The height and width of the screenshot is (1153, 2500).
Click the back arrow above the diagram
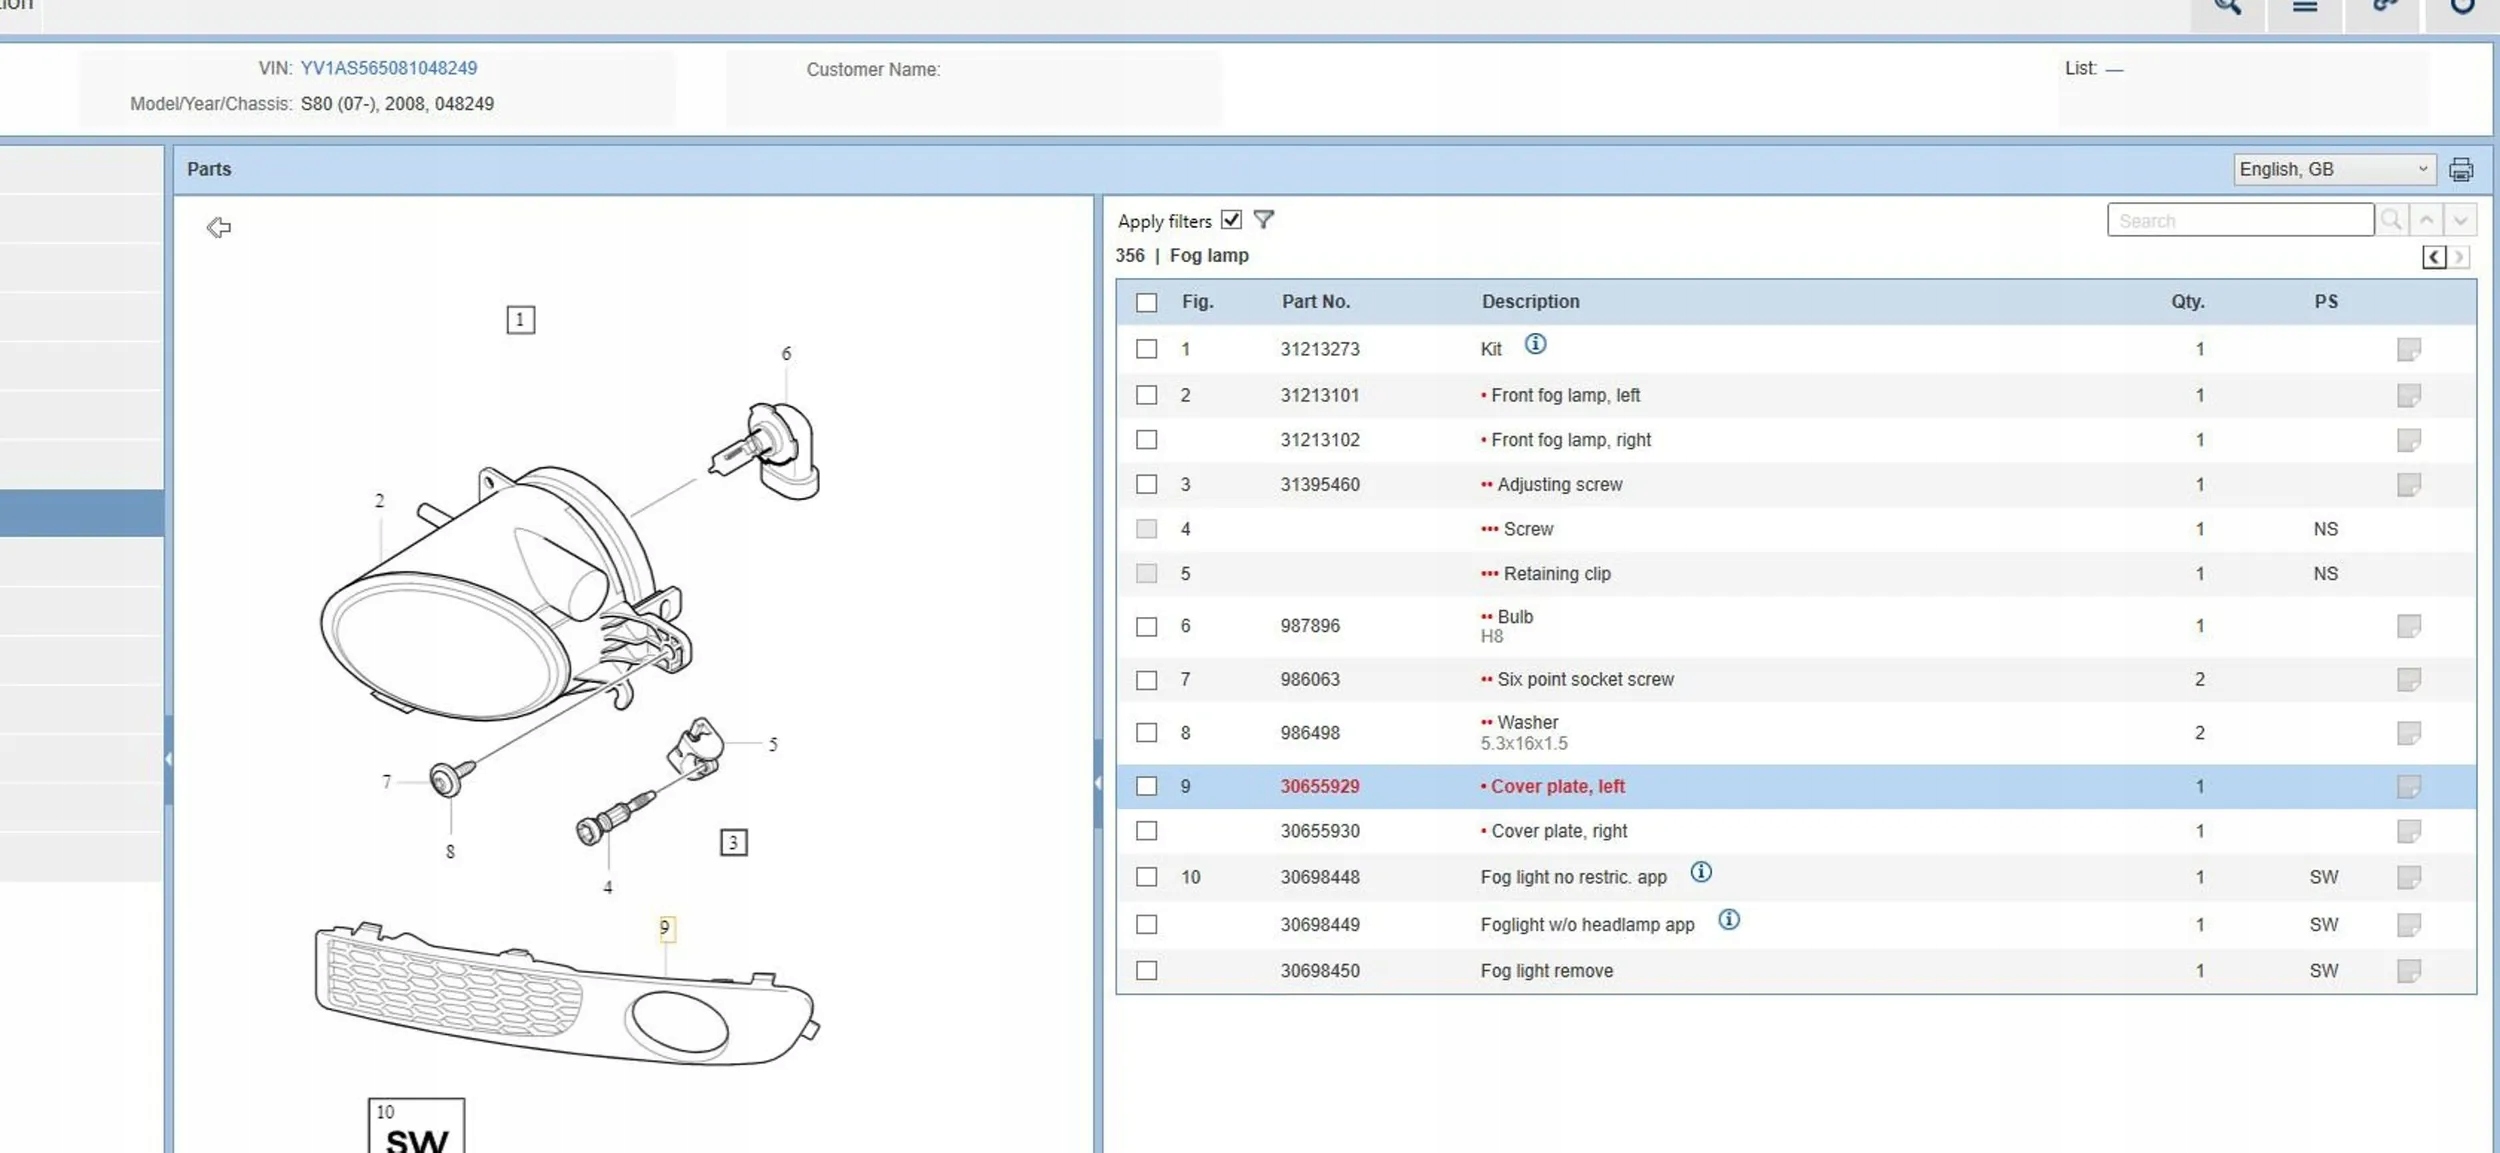coord(218,228)
